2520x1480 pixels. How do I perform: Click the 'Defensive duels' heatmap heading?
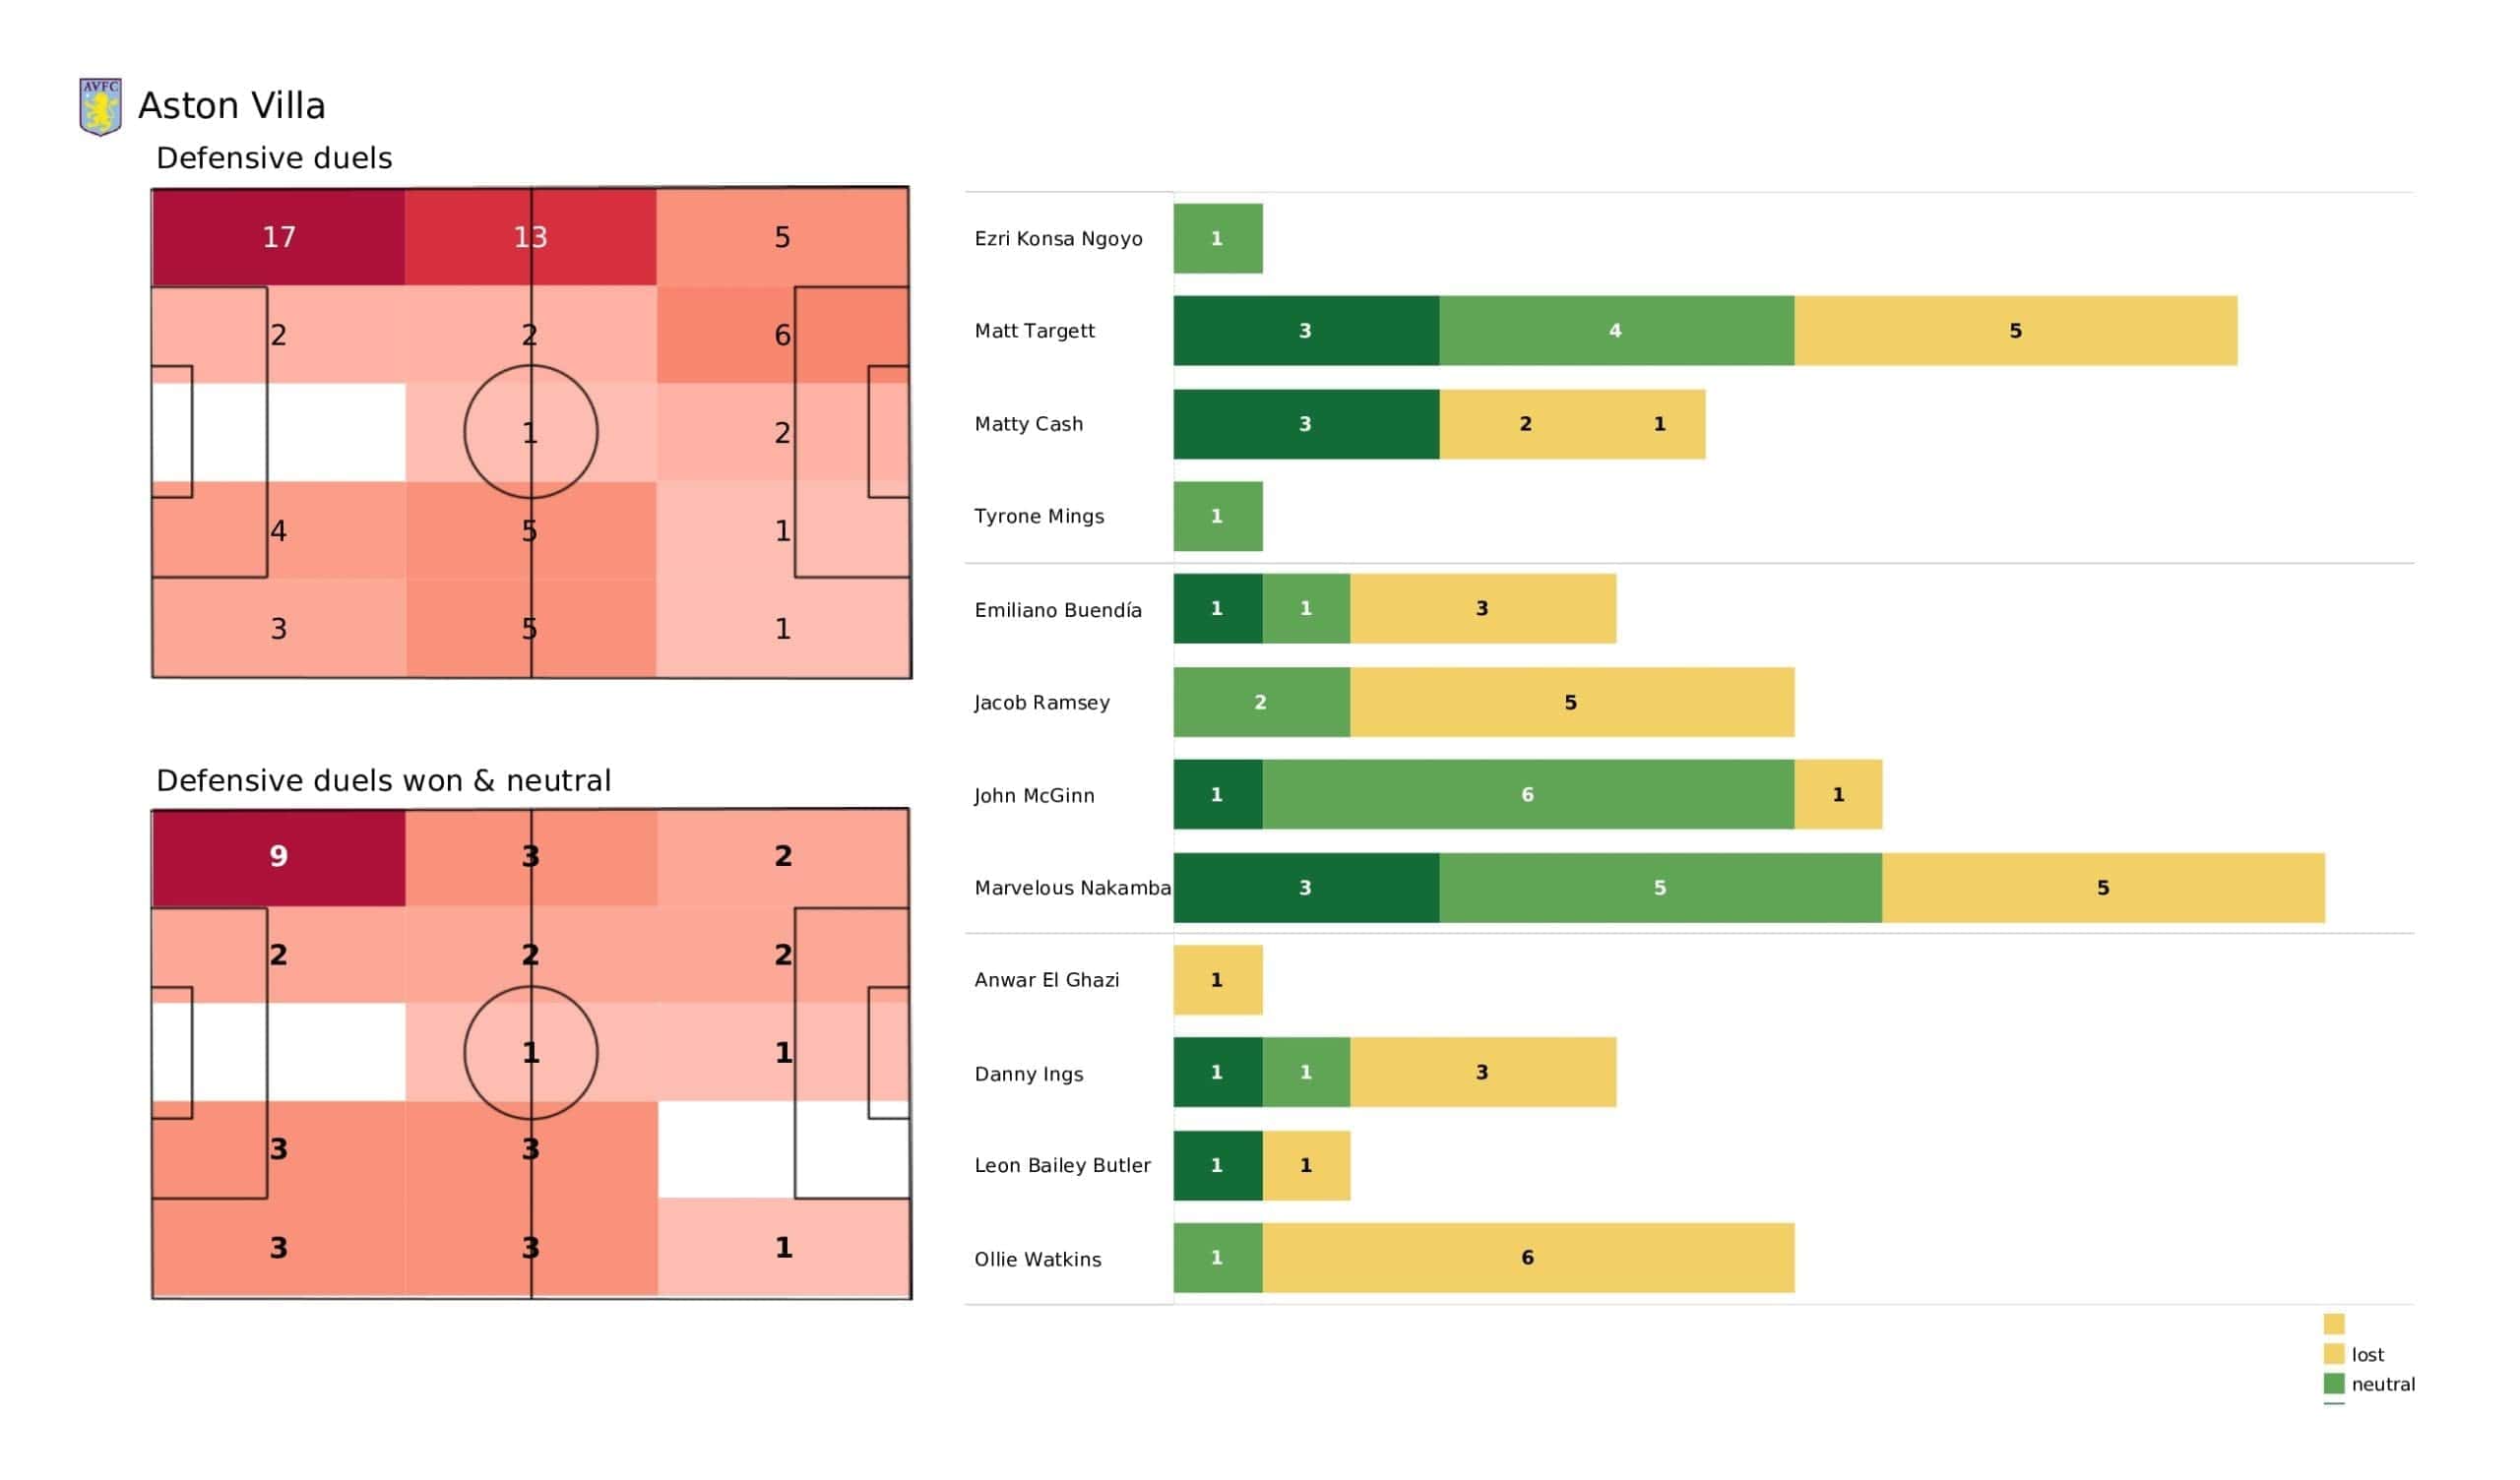(x=274, y=158)
